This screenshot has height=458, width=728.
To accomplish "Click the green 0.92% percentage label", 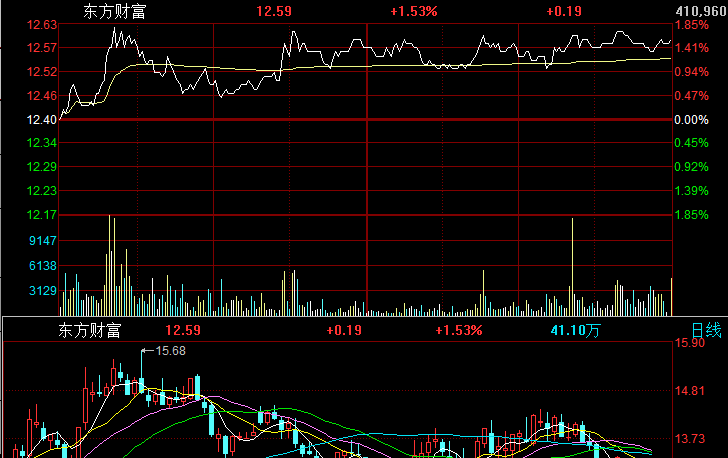I will coord(691,167).
